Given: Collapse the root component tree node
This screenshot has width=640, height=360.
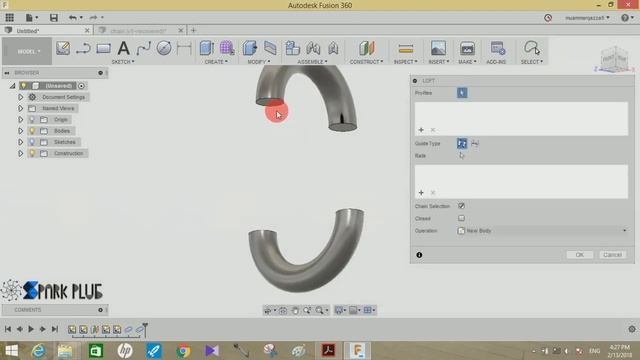Looking at the screenshot, I should tap(13, 86).
